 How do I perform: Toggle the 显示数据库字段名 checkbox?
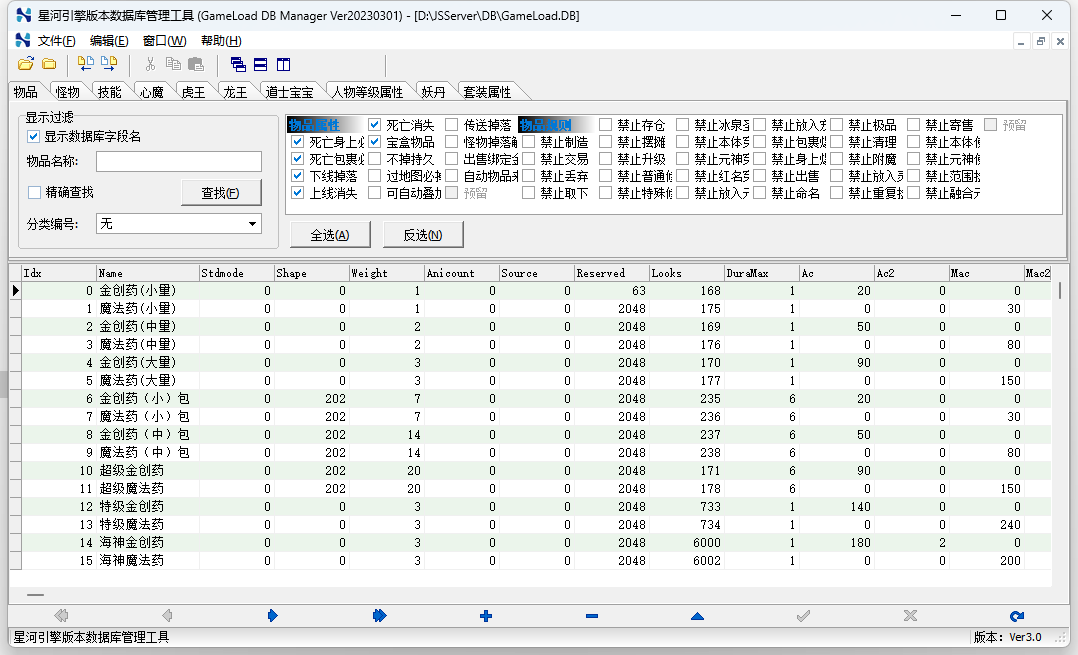tap(34, 137)
